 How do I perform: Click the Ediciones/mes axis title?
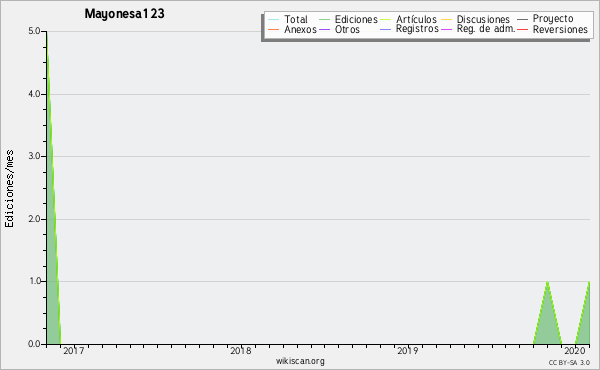pos(9,189)
